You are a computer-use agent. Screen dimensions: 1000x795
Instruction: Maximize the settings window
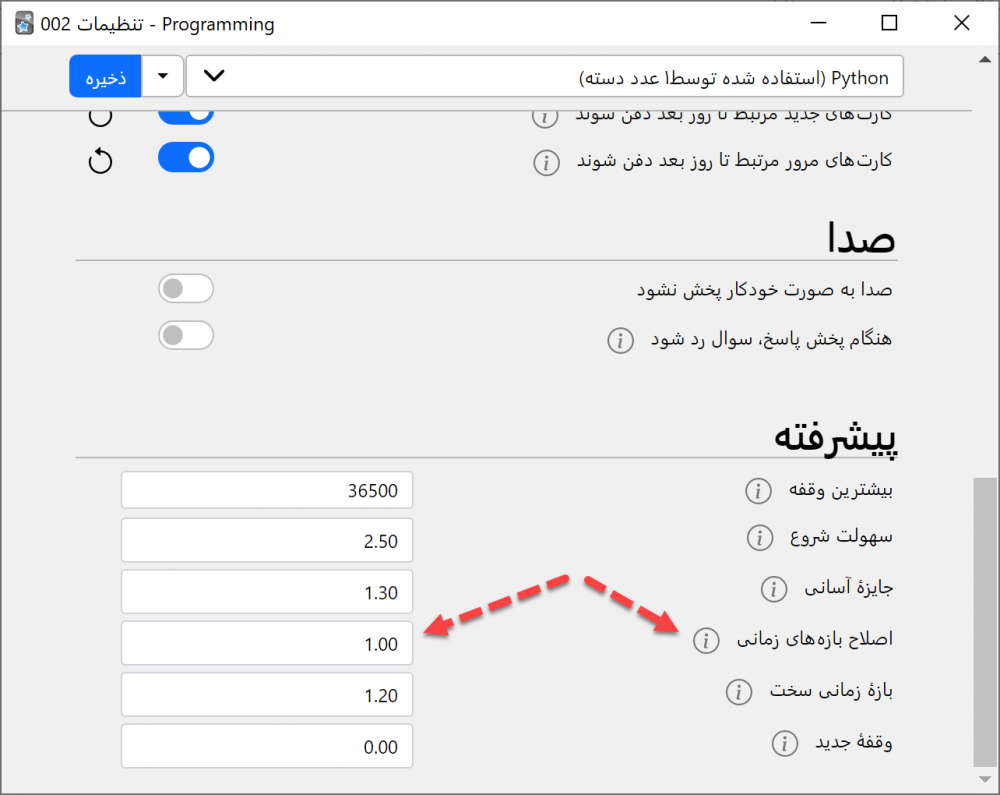coord(889,23)
